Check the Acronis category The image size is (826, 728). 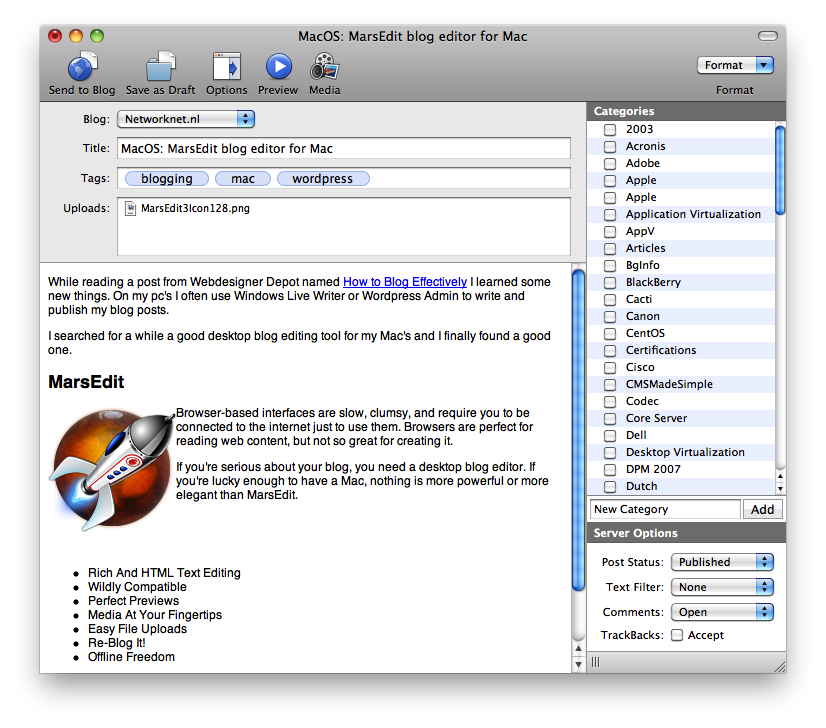tap(610, 146)
